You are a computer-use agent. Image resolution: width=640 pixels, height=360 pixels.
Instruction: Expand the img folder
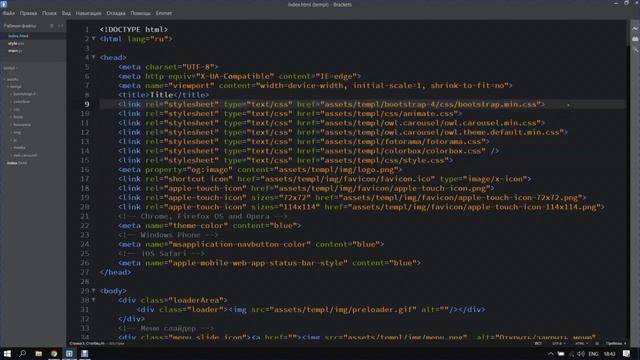tap(16, 132)
